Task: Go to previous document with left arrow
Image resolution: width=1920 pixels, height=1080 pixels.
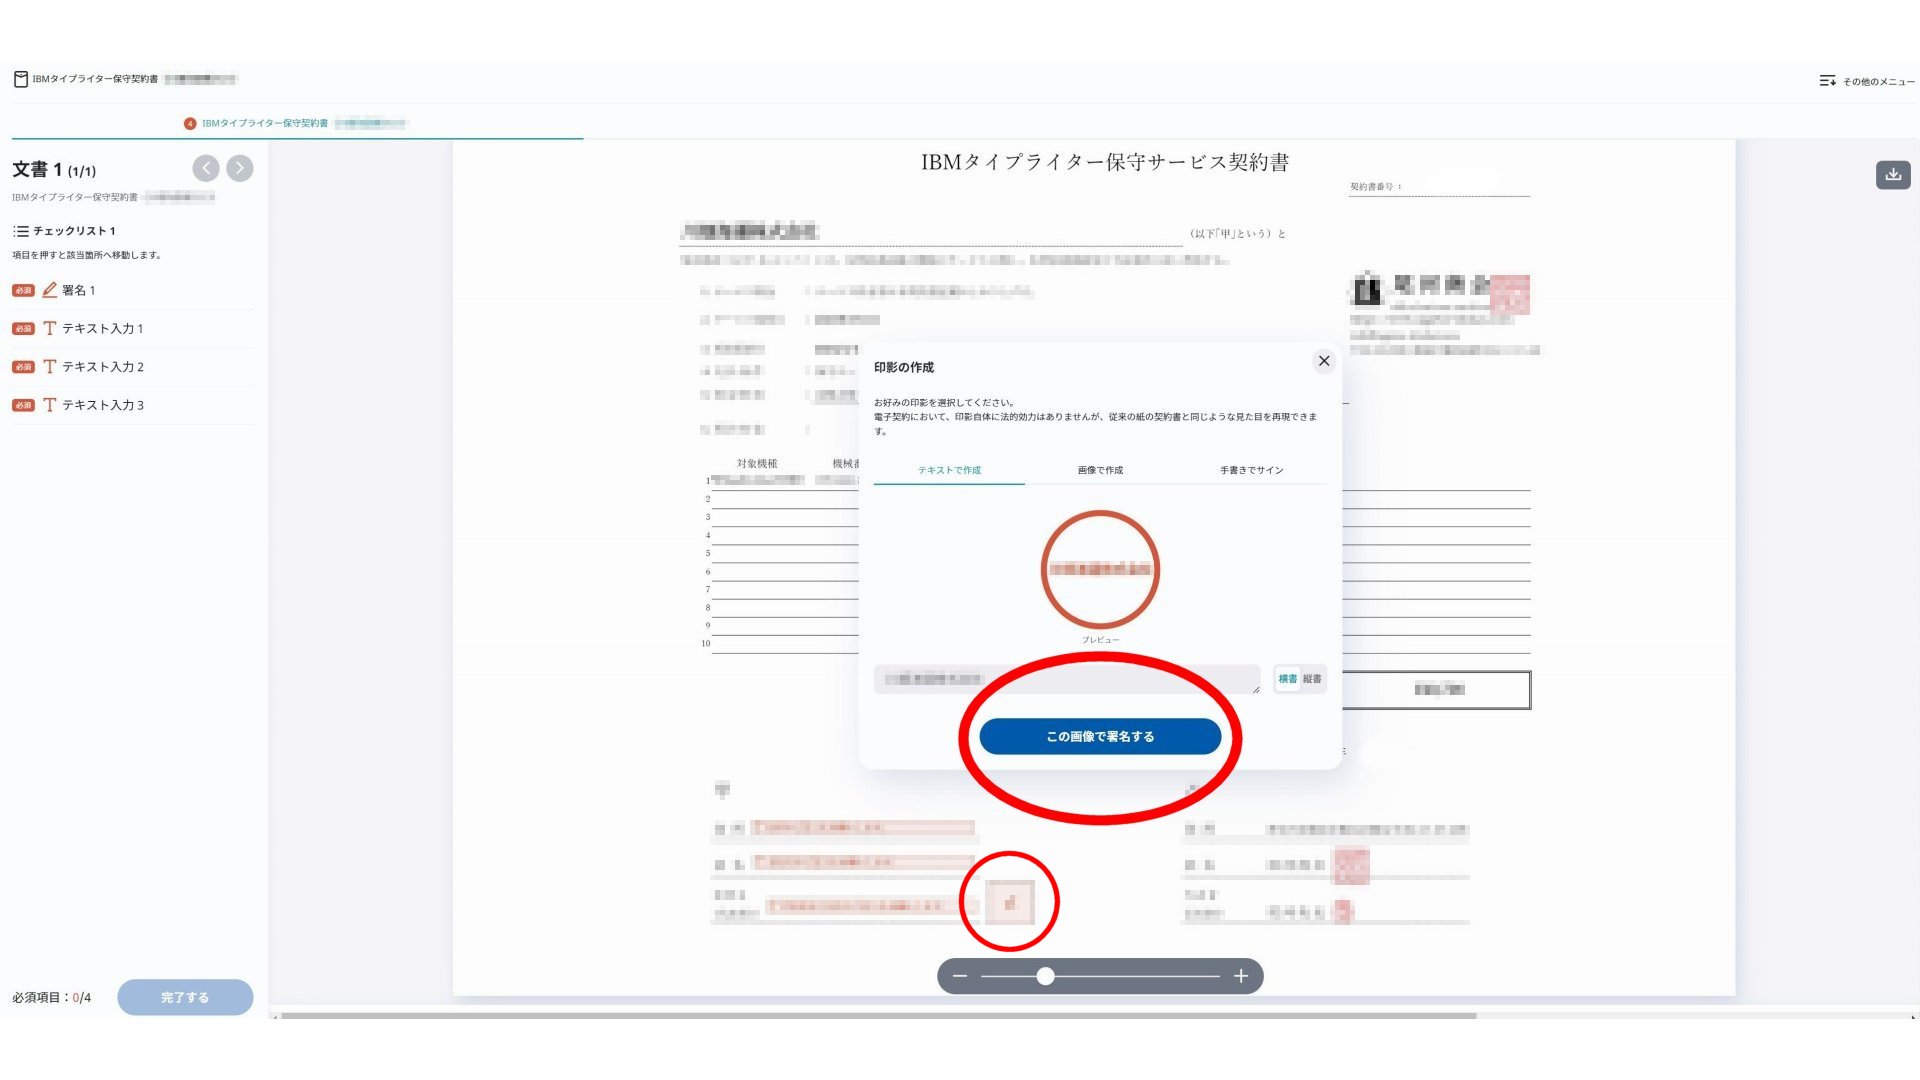Action: (x=206, y=168)
